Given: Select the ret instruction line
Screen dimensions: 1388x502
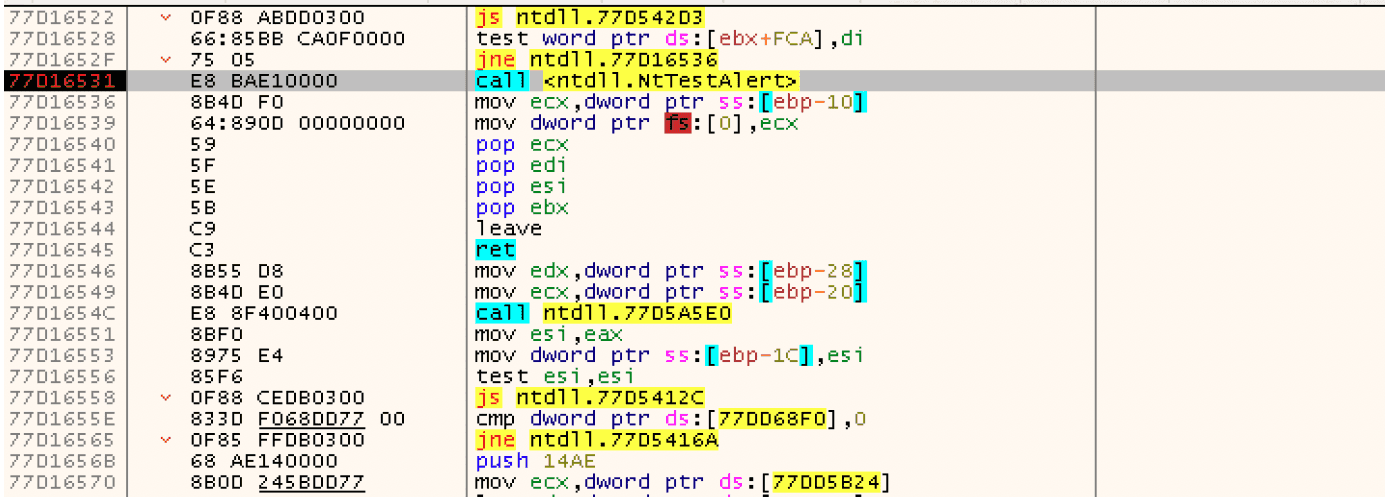Looking at the screenshot, I should [495, 250].
